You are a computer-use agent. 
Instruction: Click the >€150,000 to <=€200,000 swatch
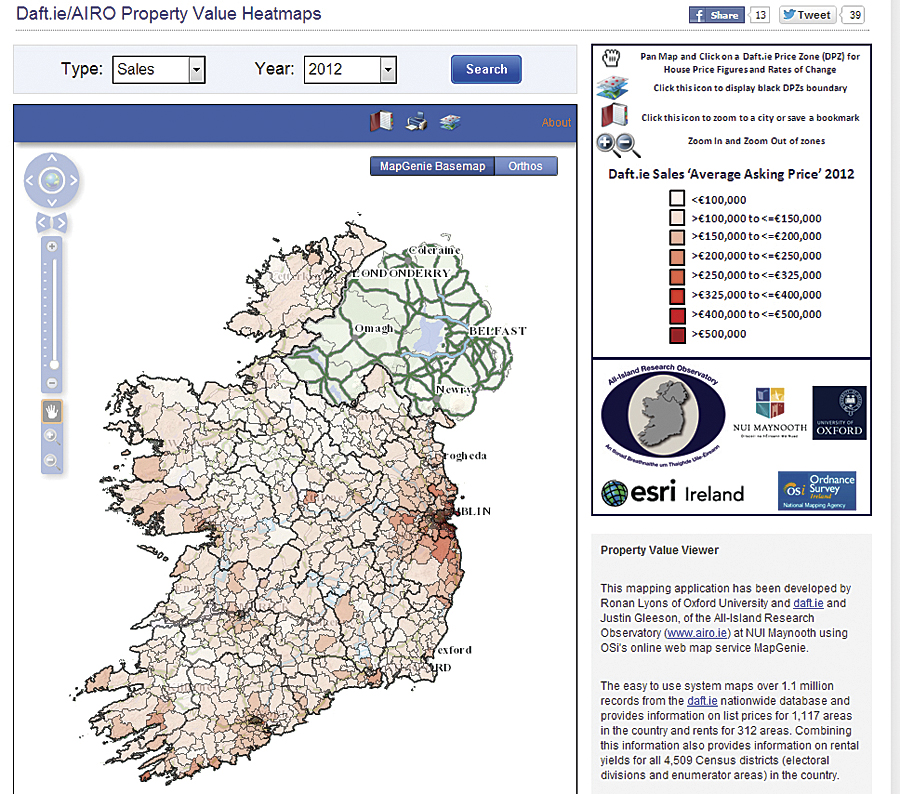pos(677,237)
